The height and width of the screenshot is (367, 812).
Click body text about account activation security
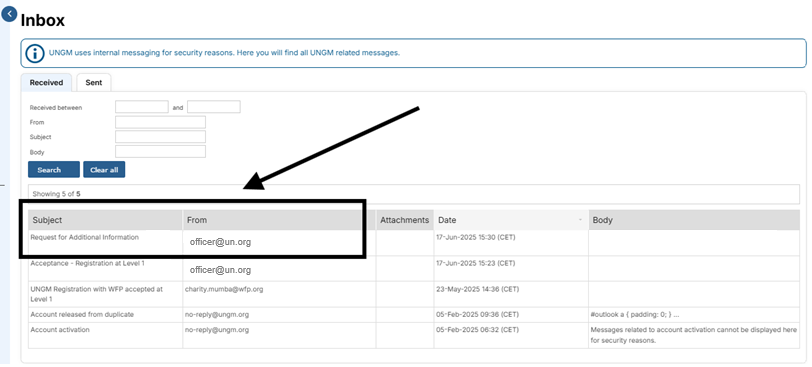click(693, 335)
